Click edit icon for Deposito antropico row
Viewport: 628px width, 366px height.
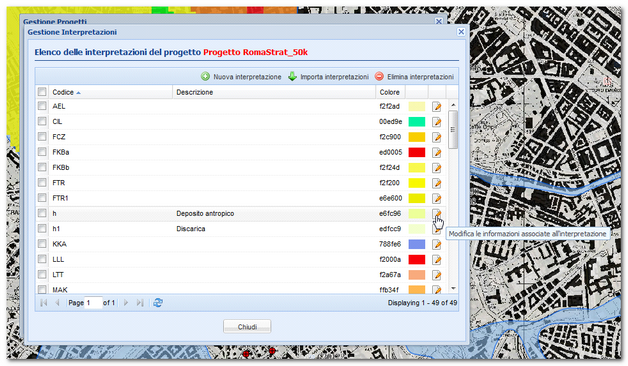pyautogui.click(x=437, y=214)
